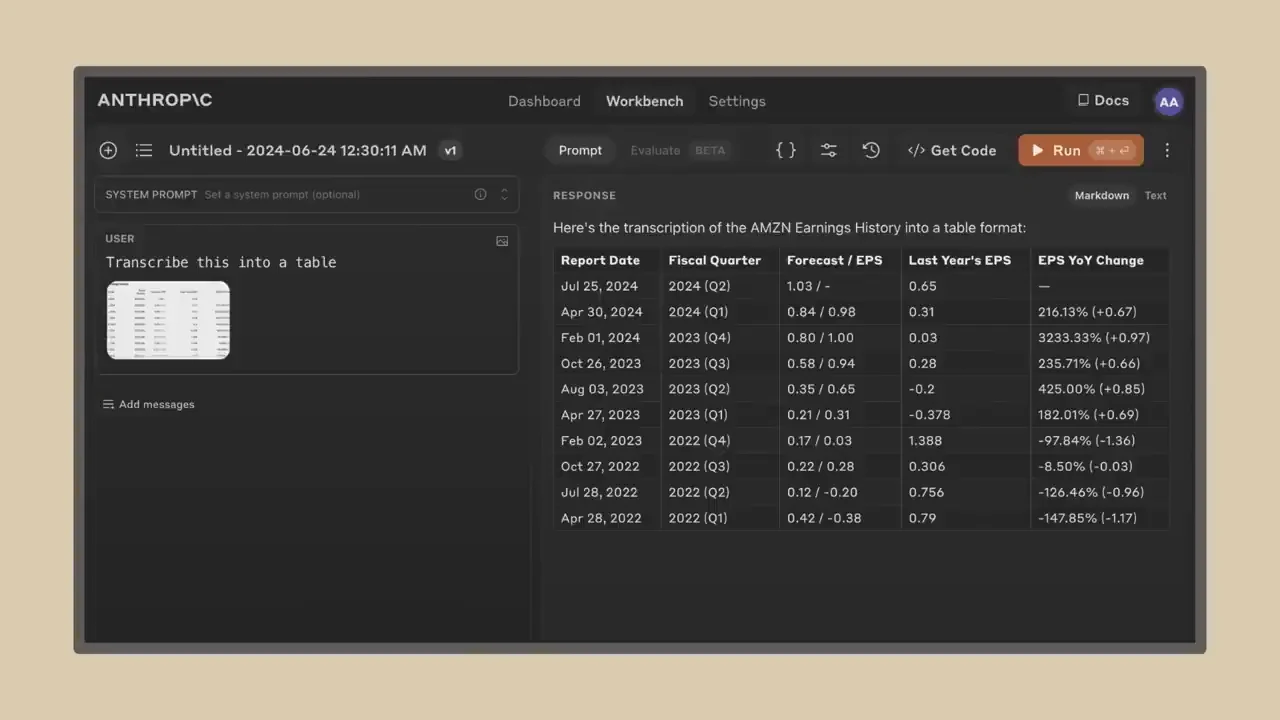Click the '425.00% (+0.85)' cell
Screen dimensions: 1280x720
point(1091,389)
